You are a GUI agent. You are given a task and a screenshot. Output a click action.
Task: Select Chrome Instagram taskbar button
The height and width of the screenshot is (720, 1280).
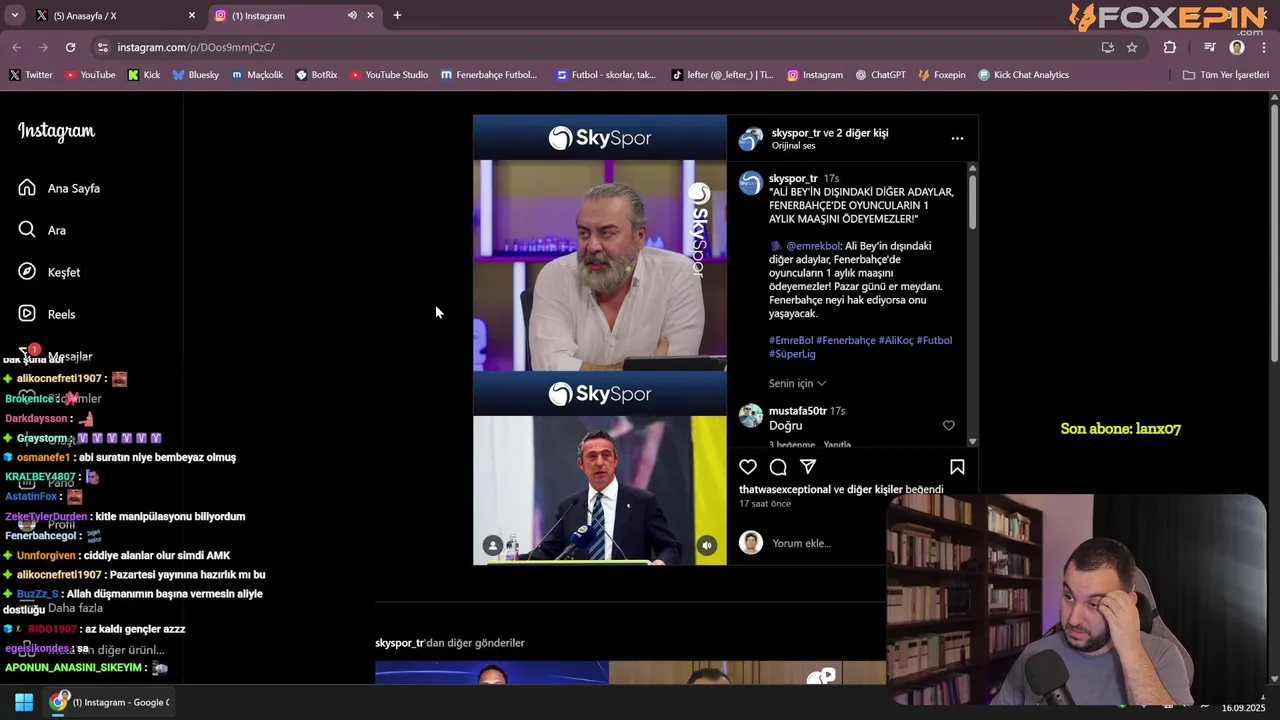[110, 702]
